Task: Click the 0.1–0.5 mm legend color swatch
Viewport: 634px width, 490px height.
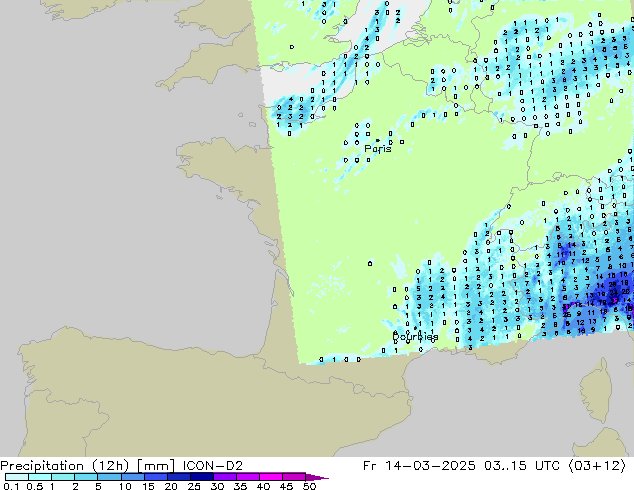Action: coord(17,477)
